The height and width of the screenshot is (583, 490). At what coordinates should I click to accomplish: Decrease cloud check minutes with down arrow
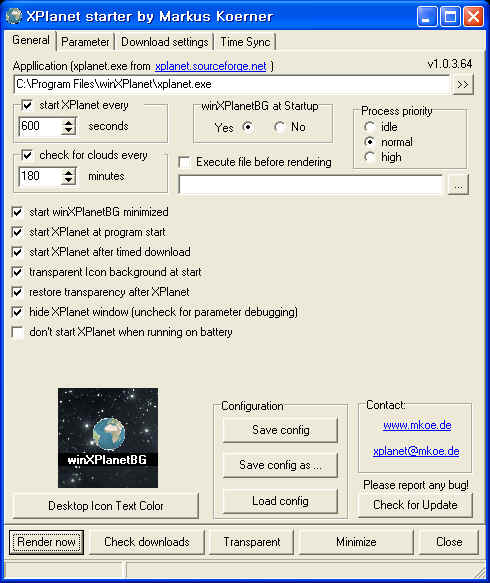click(68, 180)
